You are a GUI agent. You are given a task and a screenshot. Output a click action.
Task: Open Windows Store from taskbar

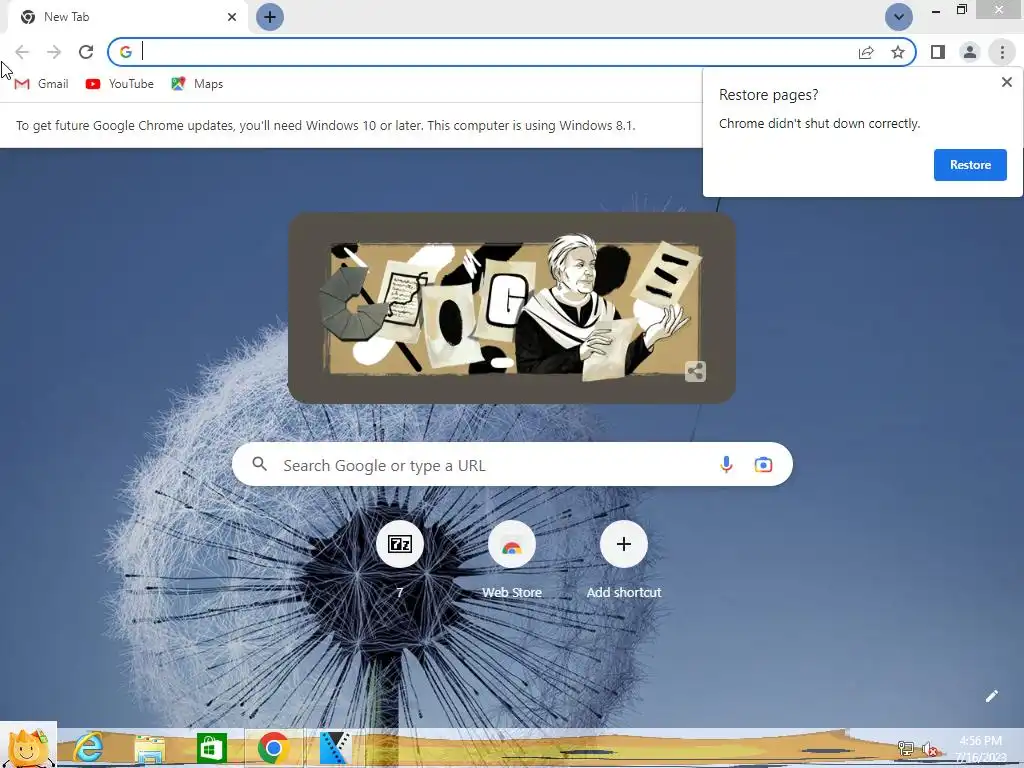(x=212, y=748)
